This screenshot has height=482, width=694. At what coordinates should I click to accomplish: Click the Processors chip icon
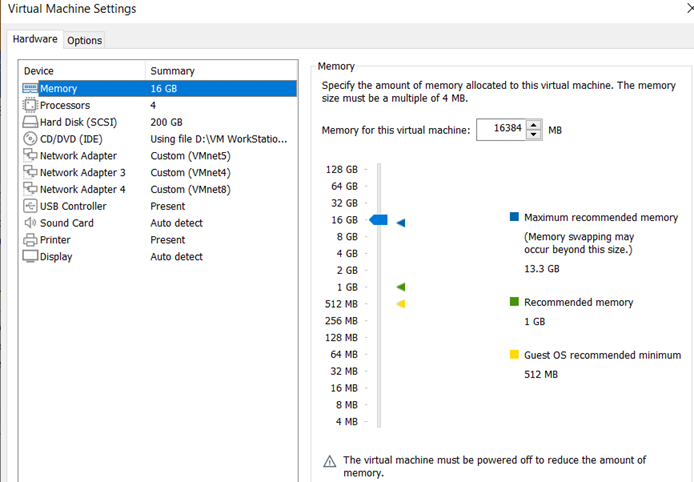click(30, 105)
